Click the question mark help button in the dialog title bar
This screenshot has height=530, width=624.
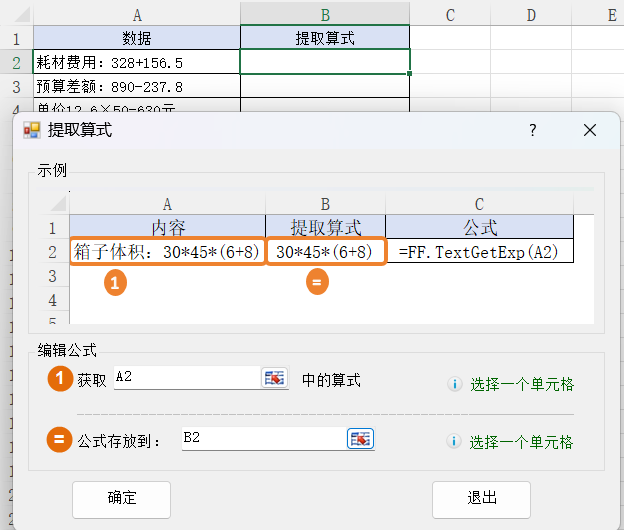pyautogui.click(x=533, y=130)
